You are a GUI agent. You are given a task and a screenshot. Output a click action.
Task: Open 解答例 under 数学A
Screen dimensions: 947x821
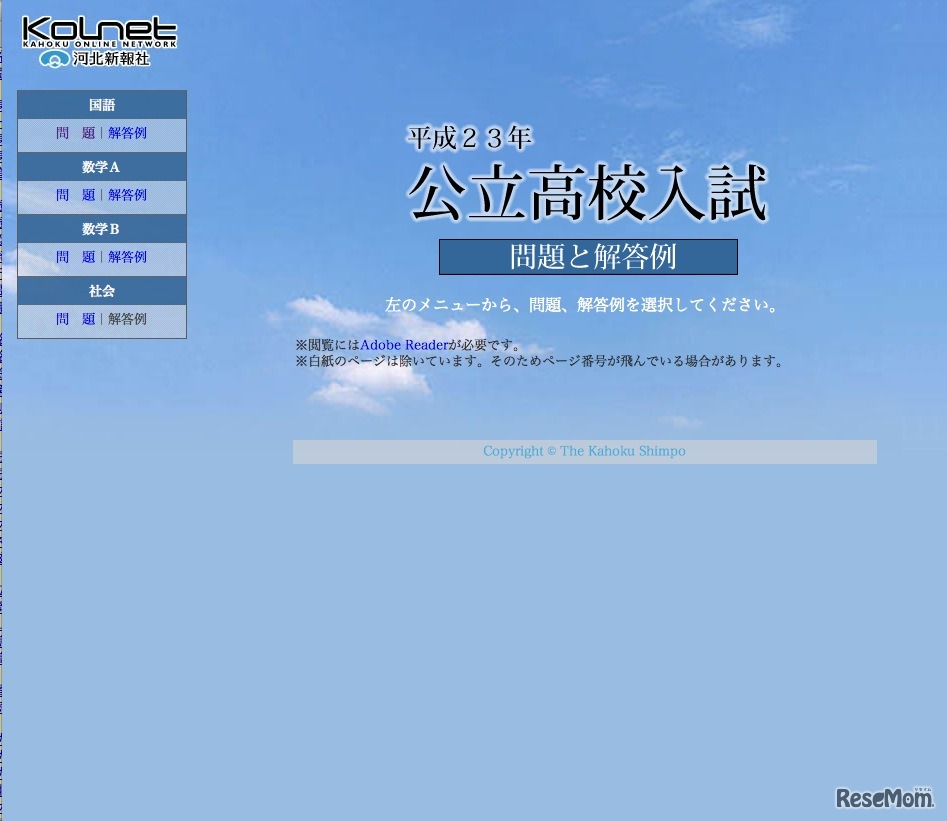(127, 195)
